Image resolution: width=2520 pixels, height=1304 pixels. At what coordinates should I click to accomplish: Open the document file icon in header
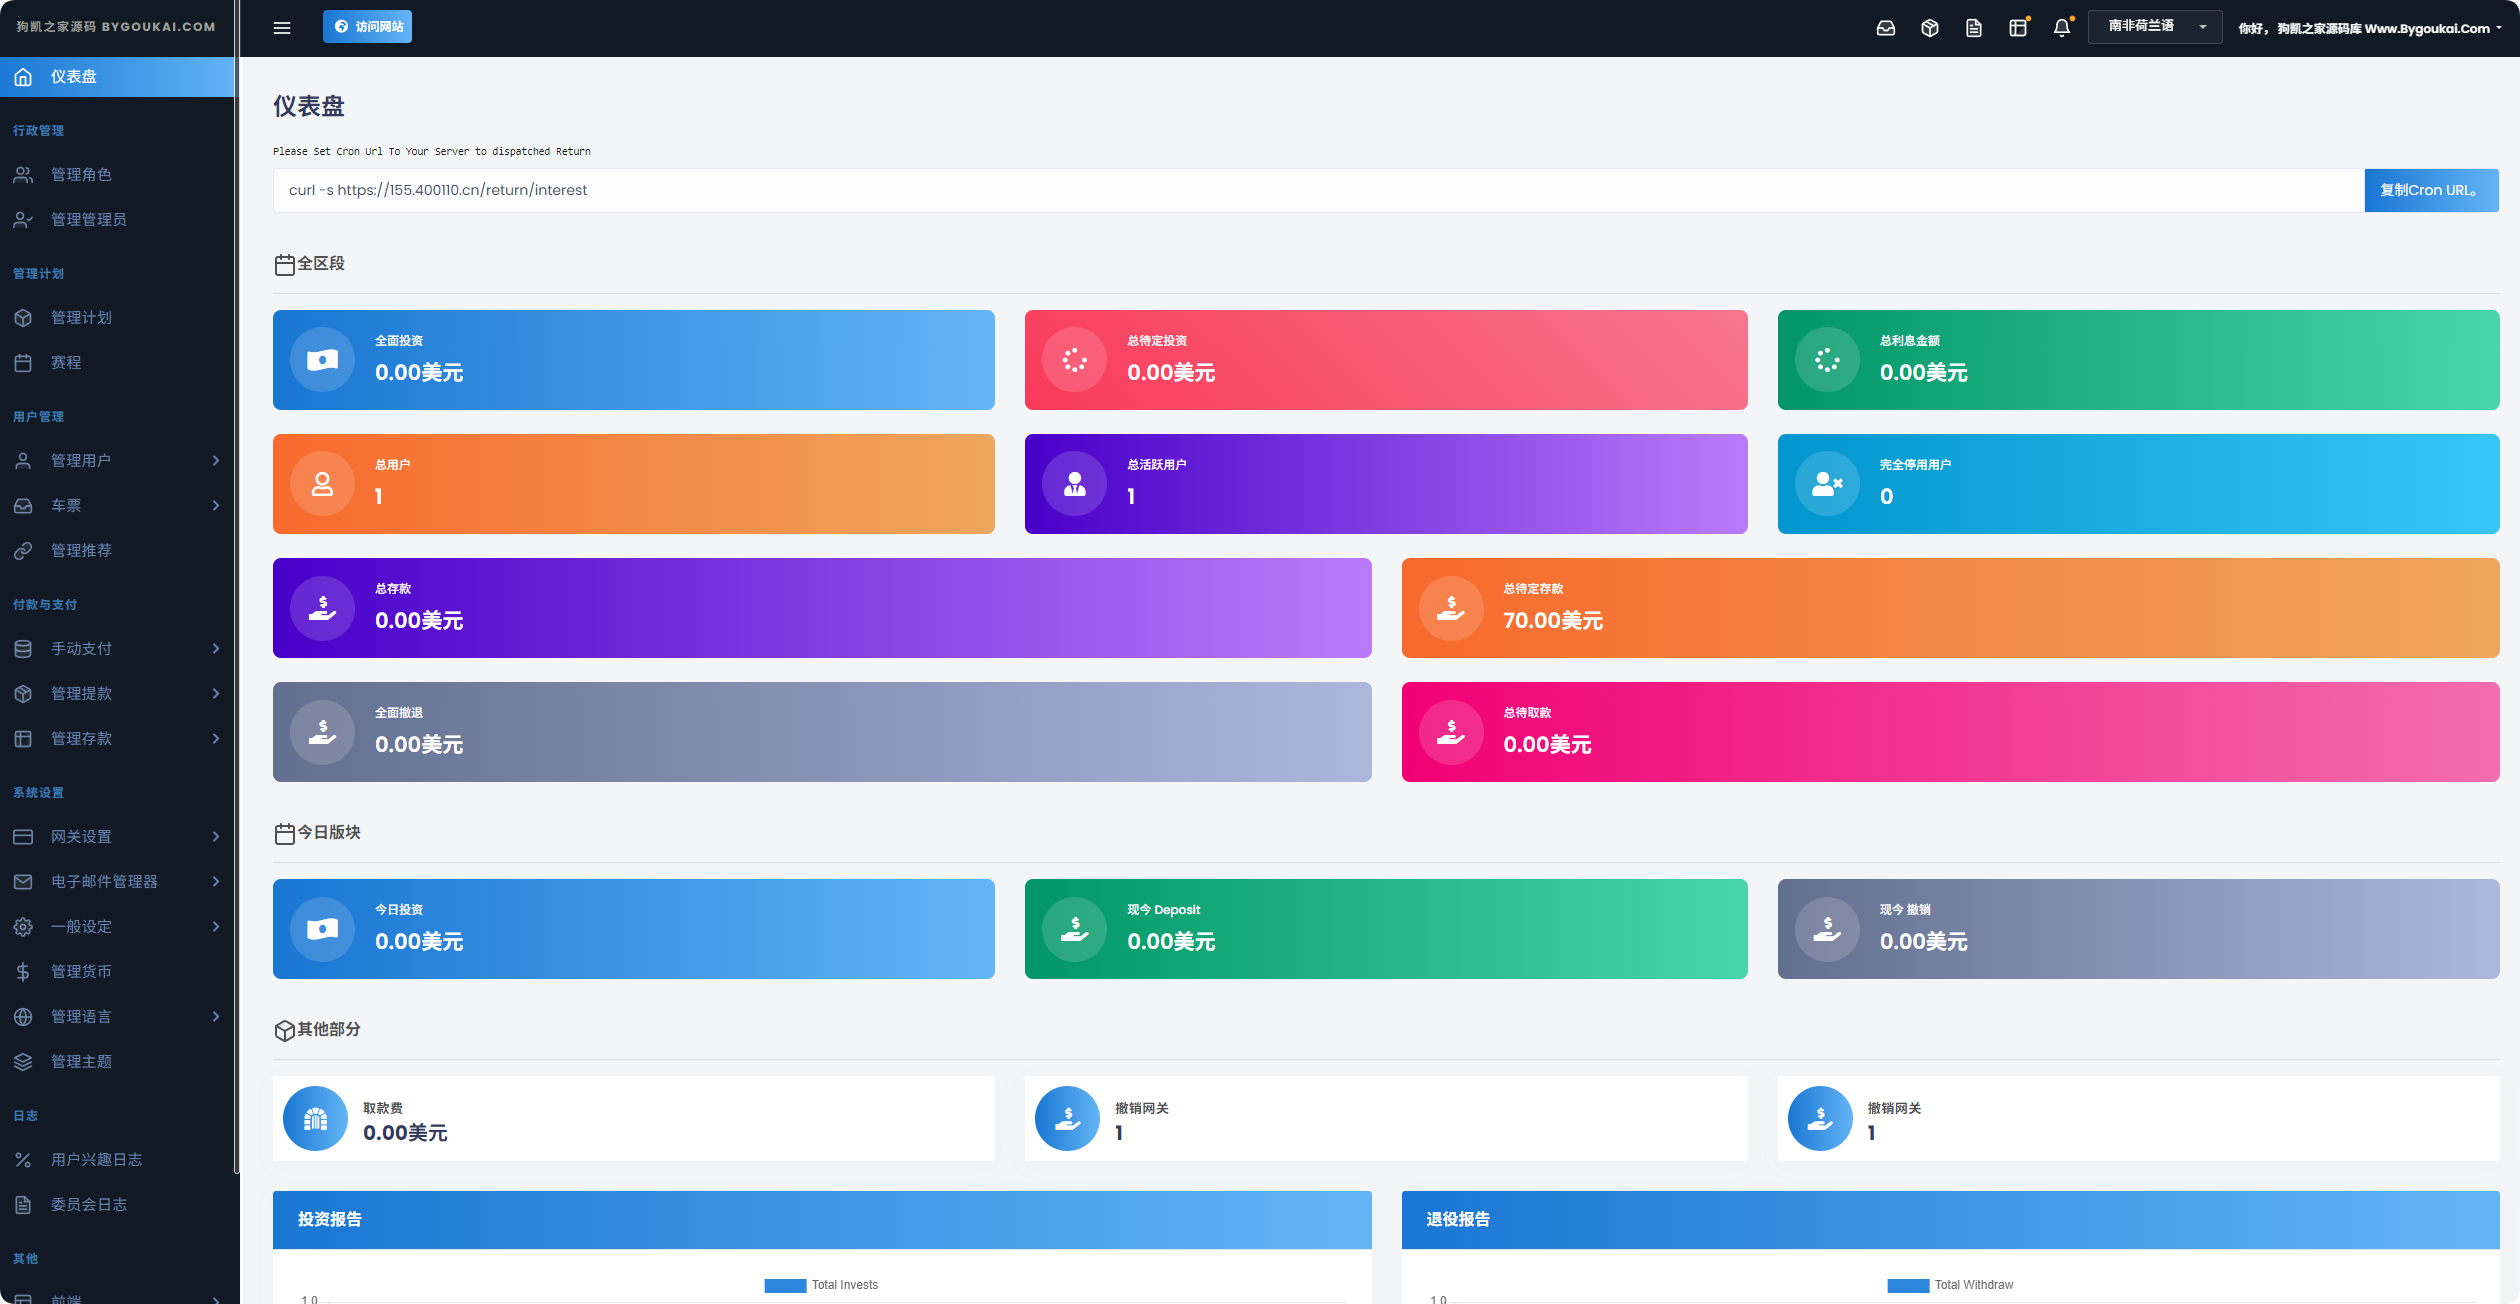[x=1974, y=28]
